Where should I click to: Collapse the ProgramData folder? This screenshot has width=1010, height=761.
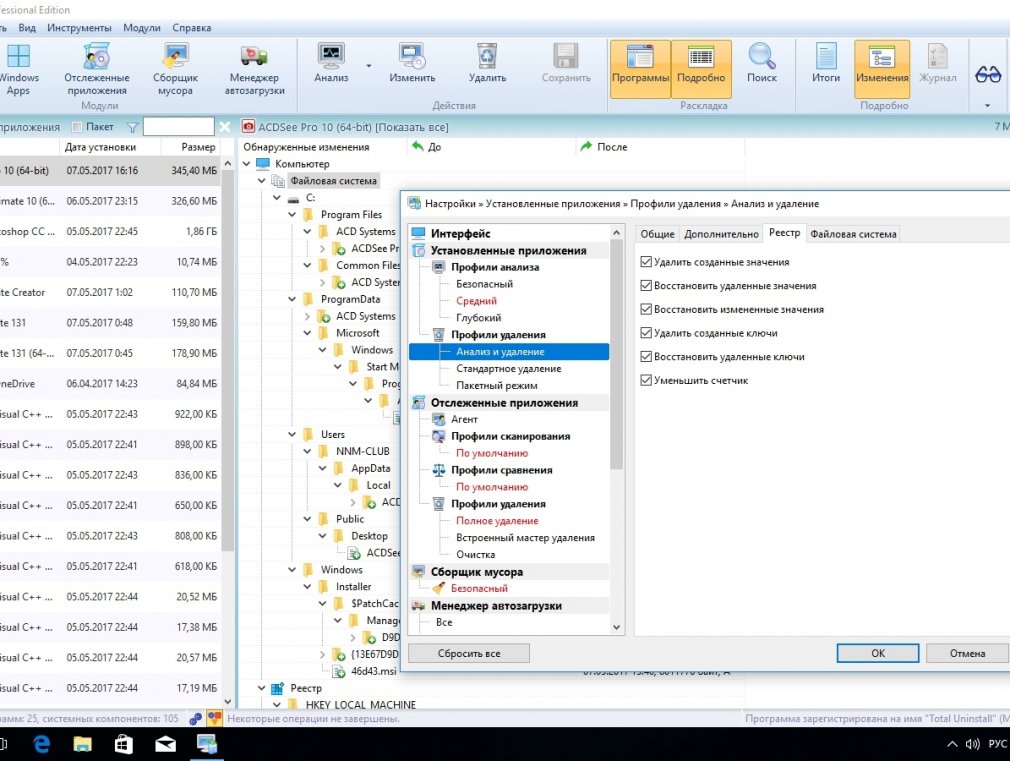click(292, 299)
